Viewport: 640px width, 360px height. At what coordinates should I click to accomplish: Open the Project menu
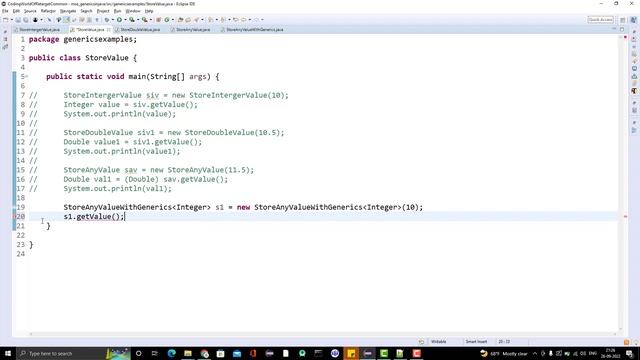point(103,11)
